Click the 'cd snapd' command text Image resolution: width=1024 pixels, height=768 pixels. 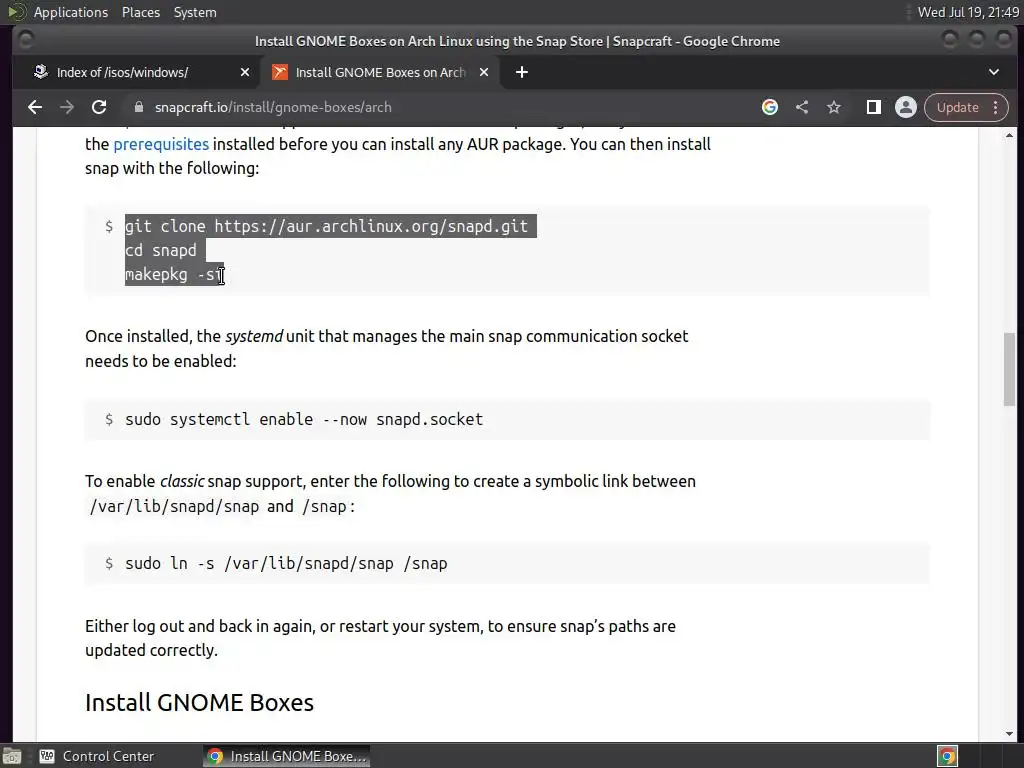pyautogui.click(x=161, y=250)
